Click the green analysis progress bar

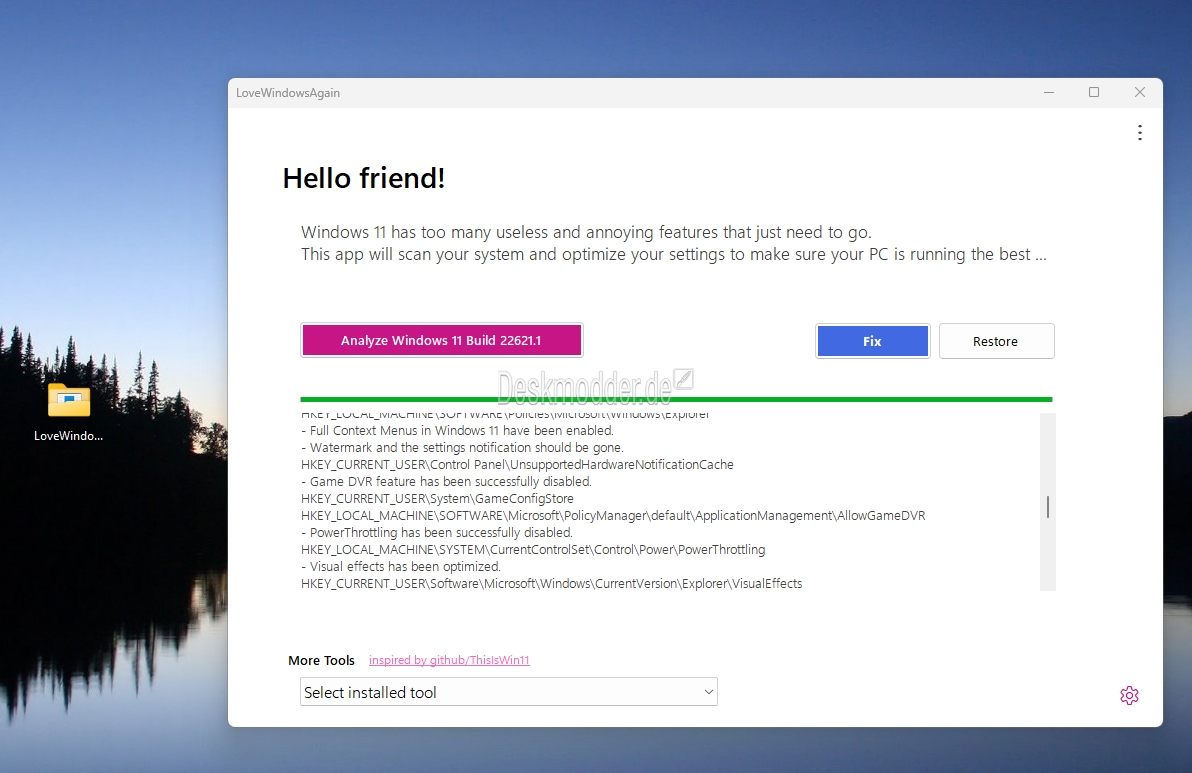click(676, 399)
